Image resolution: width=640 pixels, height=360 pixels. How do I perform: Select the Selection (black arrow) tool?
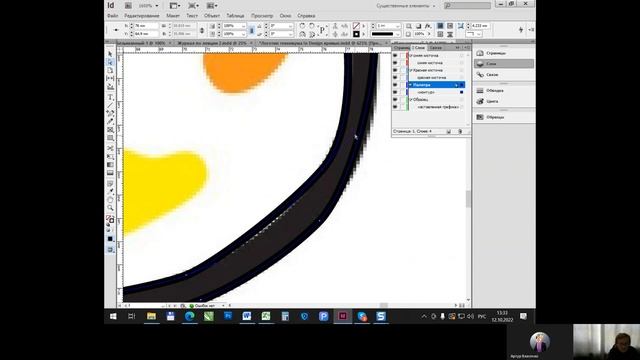tap(110, 54)
